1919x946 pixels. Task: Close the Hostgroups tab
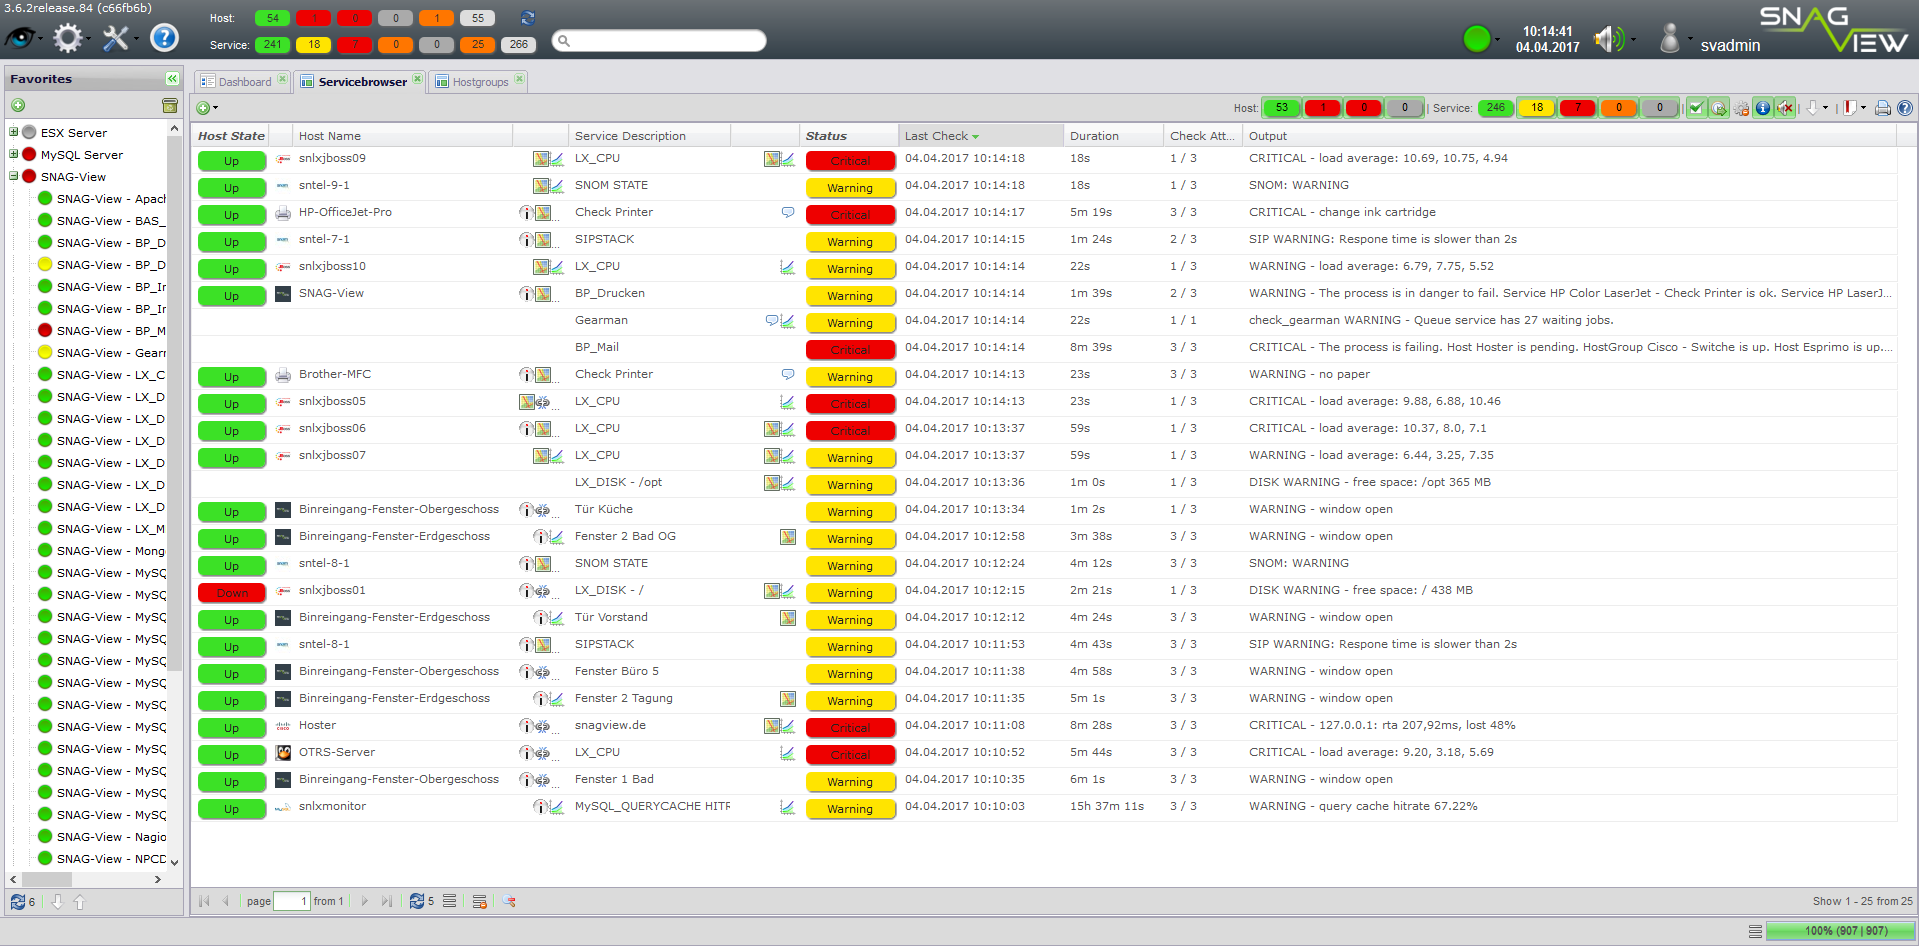pyautogui.click(x=519, y=79)
